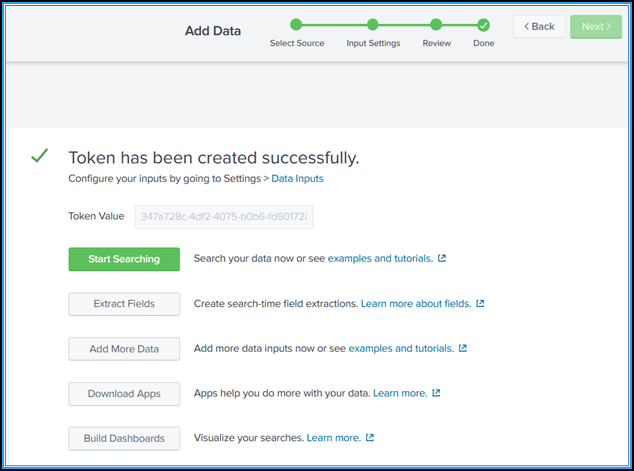Open Learn more about fields link
Image resolution: width=634 pixels, height=471 pixels.
click(x=416, y=304)
